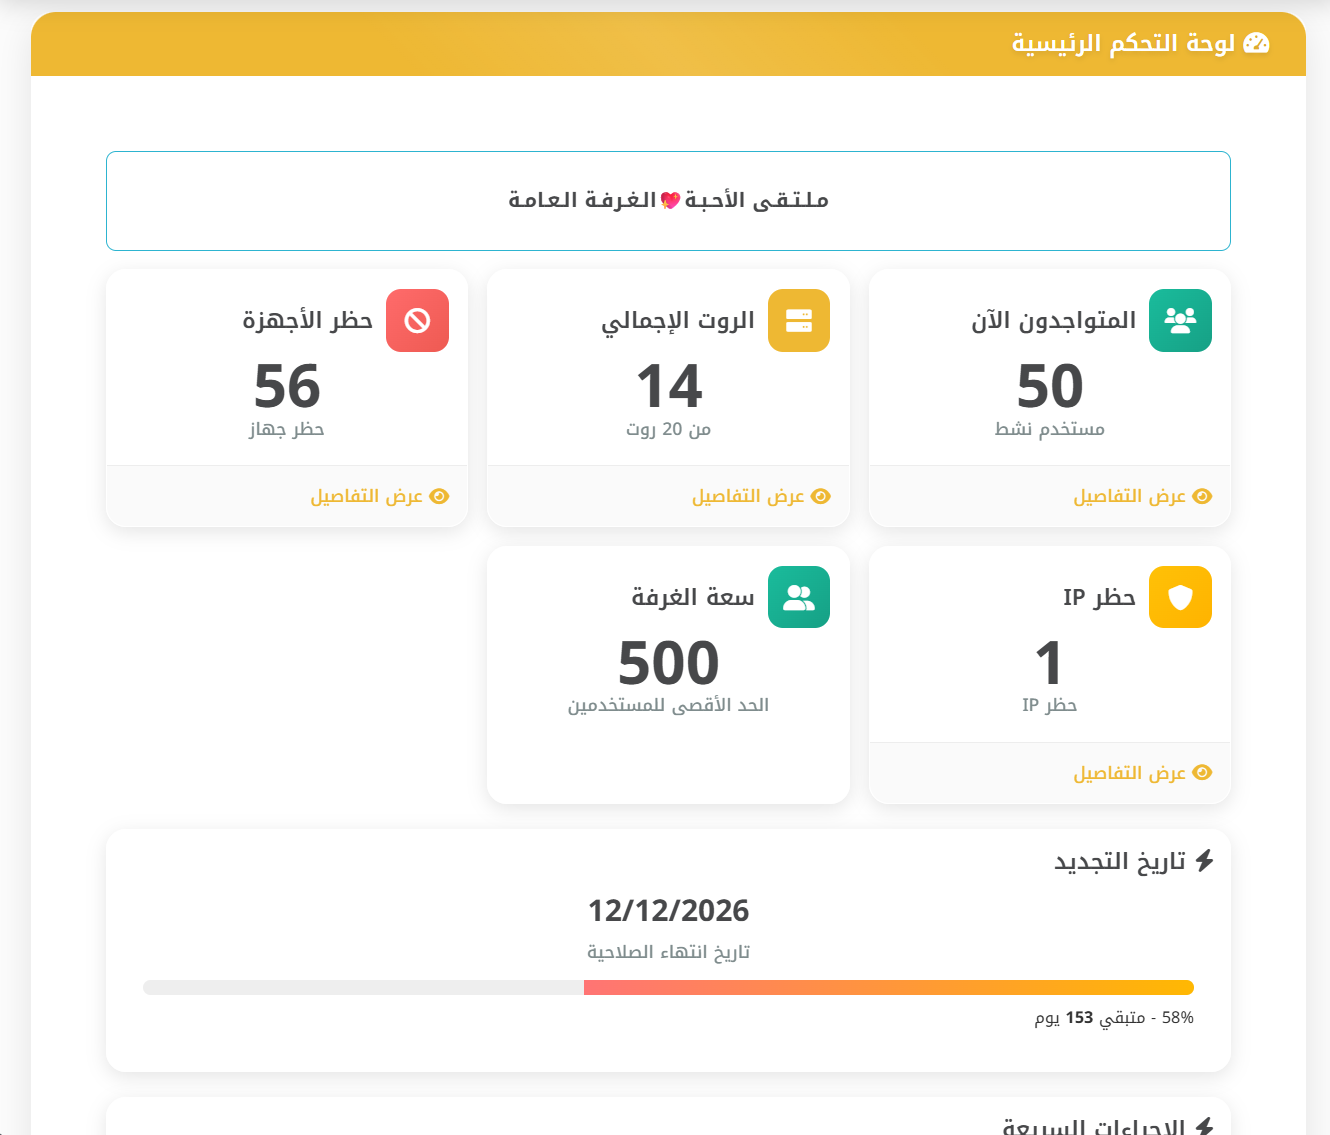The width and height of the screenshot is (1330, 1135).
Task: Click the bolt icon beside تاريخ التجديد
Action: [1204, 861]
